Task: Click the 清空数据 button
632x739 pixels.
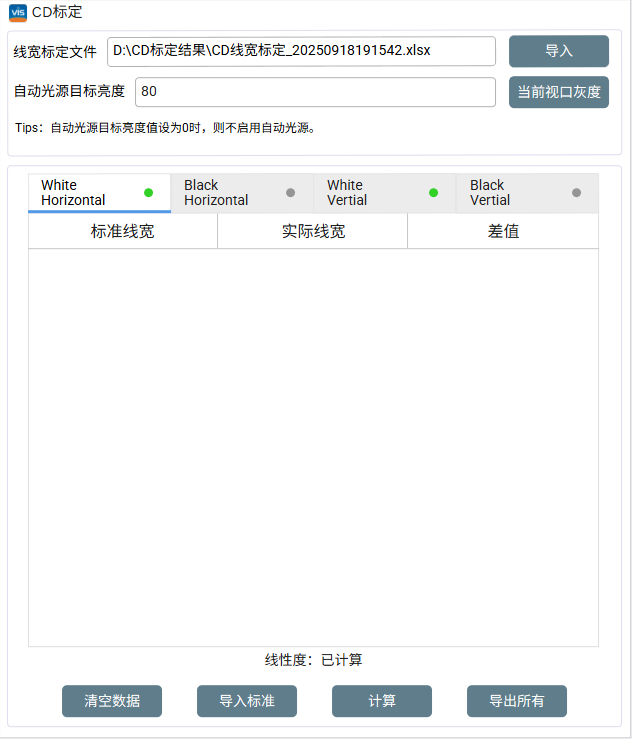Action: point(112,701)
